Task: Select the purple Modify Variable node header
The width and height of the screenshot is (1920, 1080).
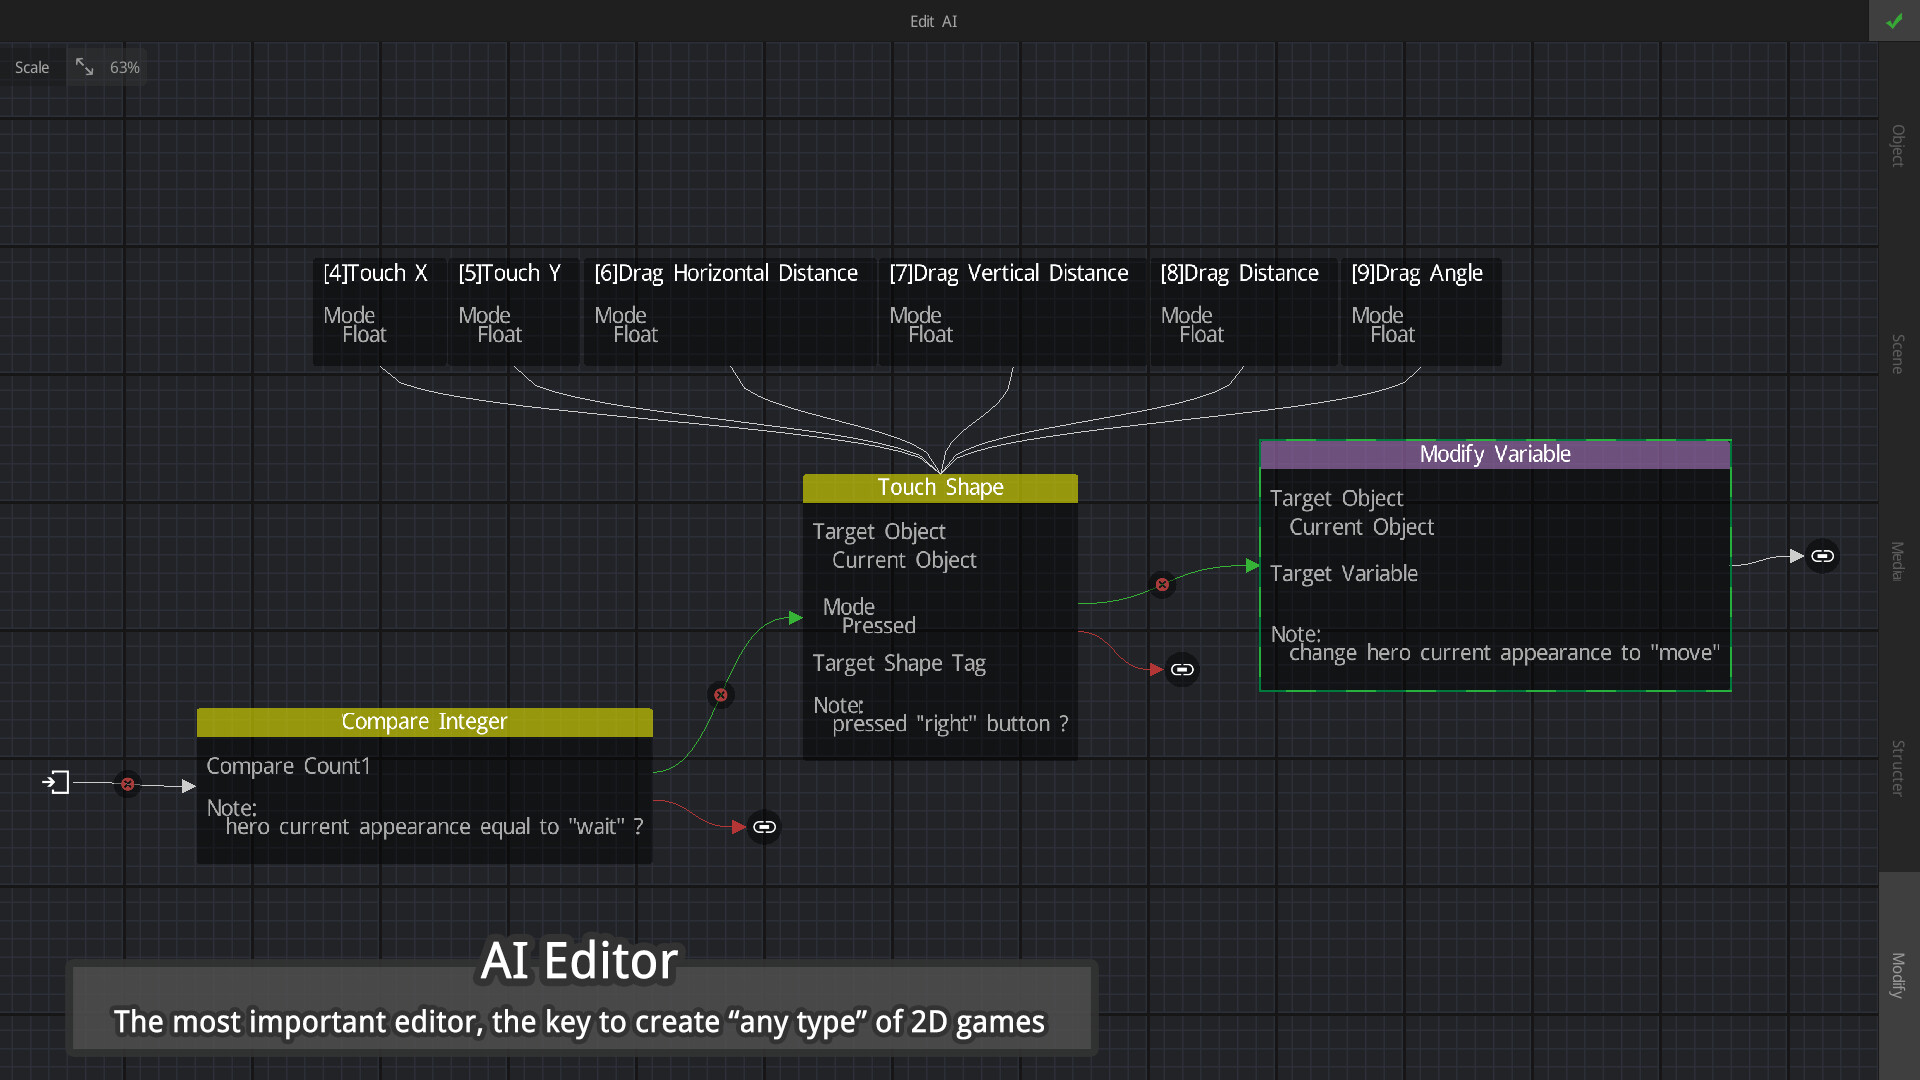Action: tap(1494, 453)
